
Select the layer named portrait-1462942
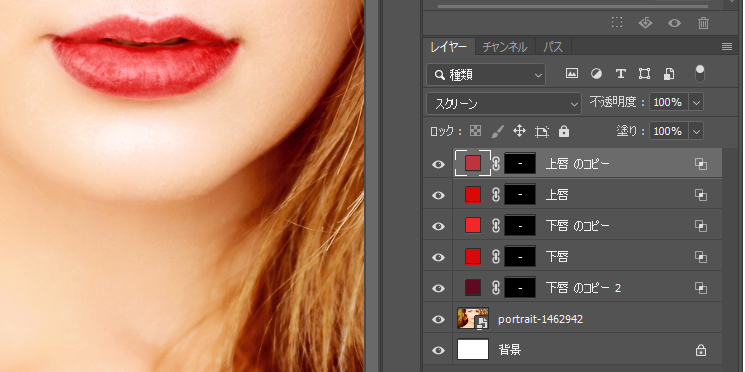540,319
